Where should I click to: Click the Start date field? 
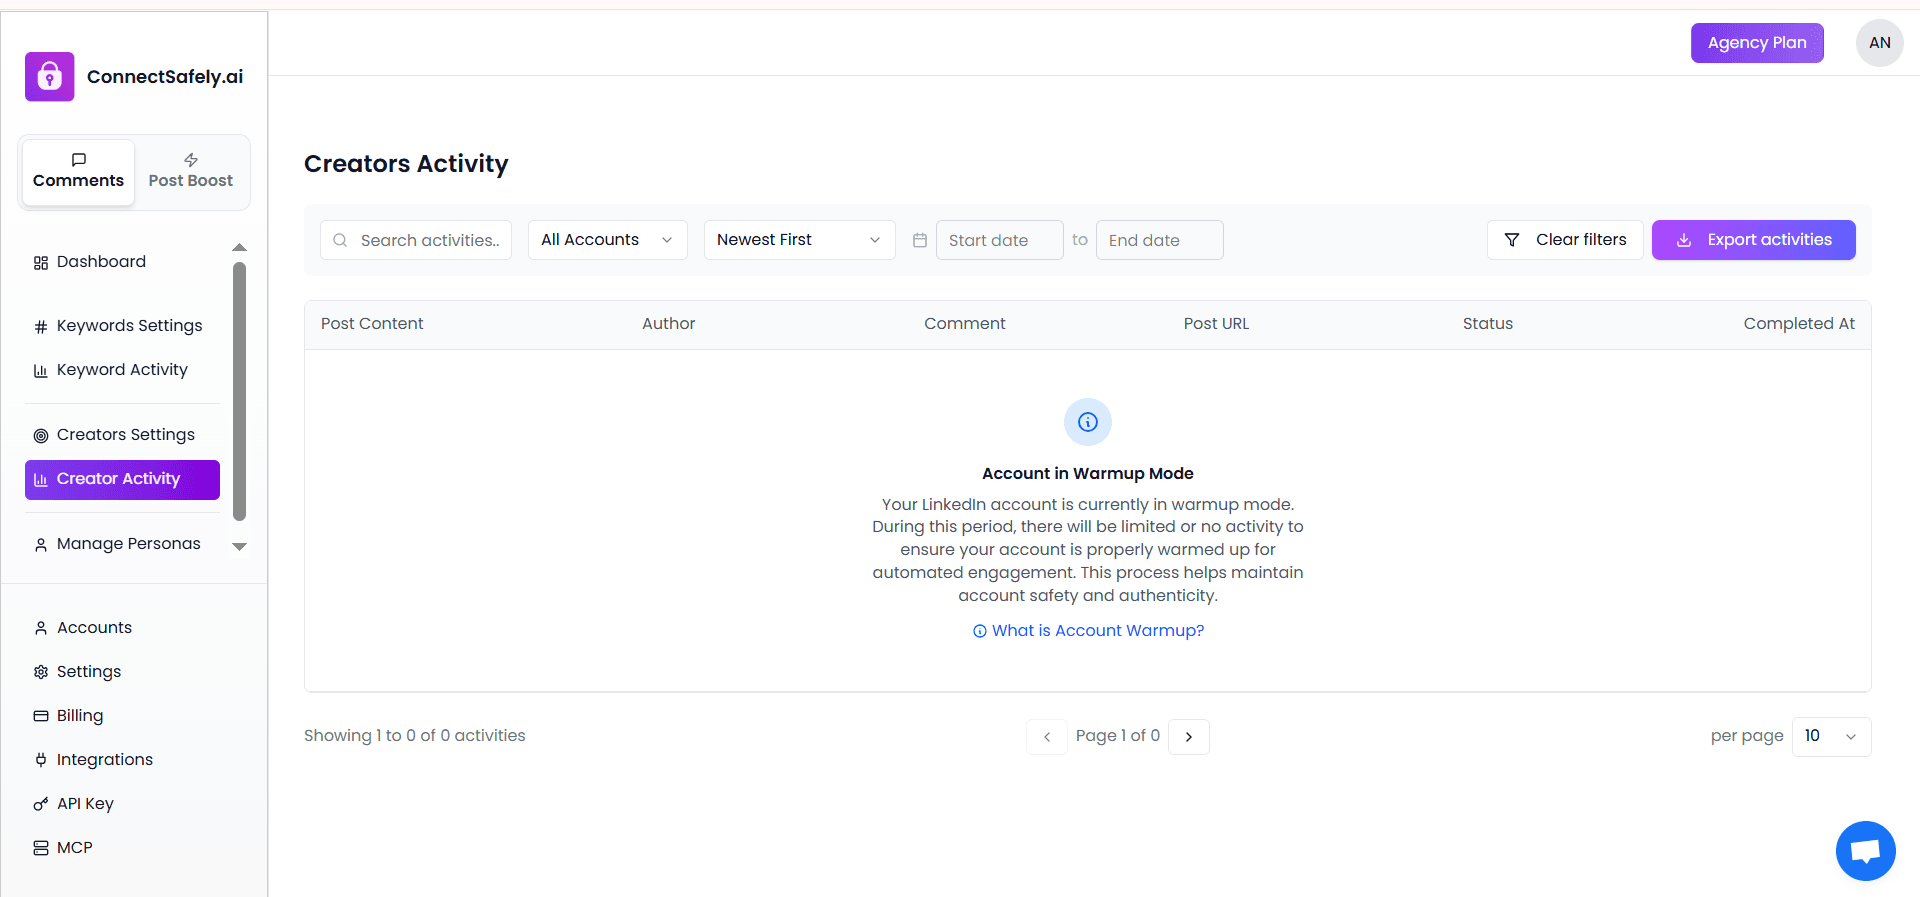click(x=1000, y=240)
